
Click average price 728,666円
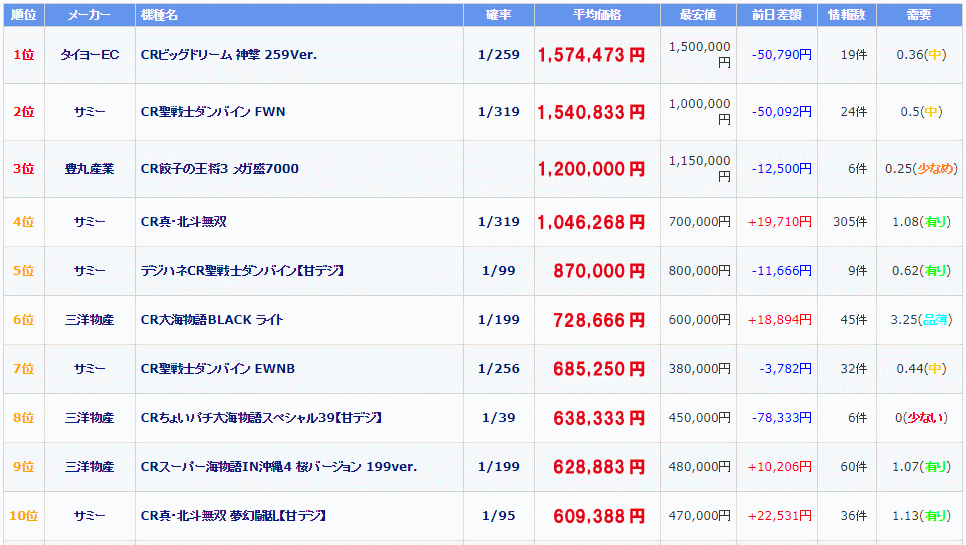(x=599, y=320)
